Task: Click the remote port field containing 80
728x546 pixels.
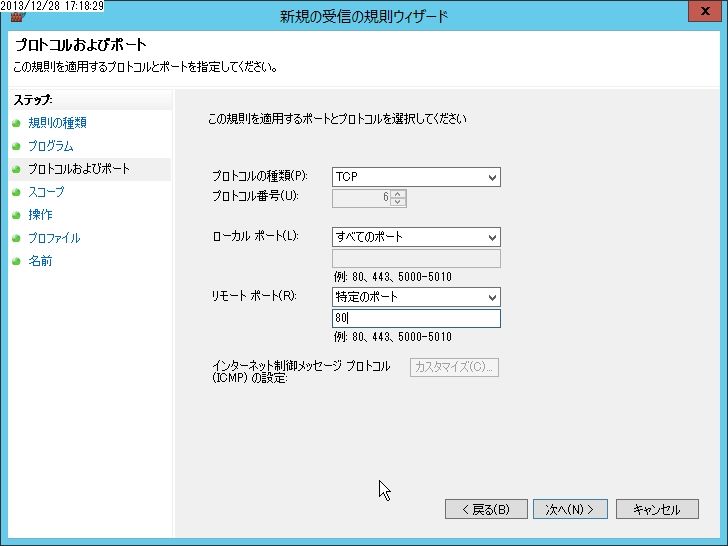Action: [x=416, y=318]
